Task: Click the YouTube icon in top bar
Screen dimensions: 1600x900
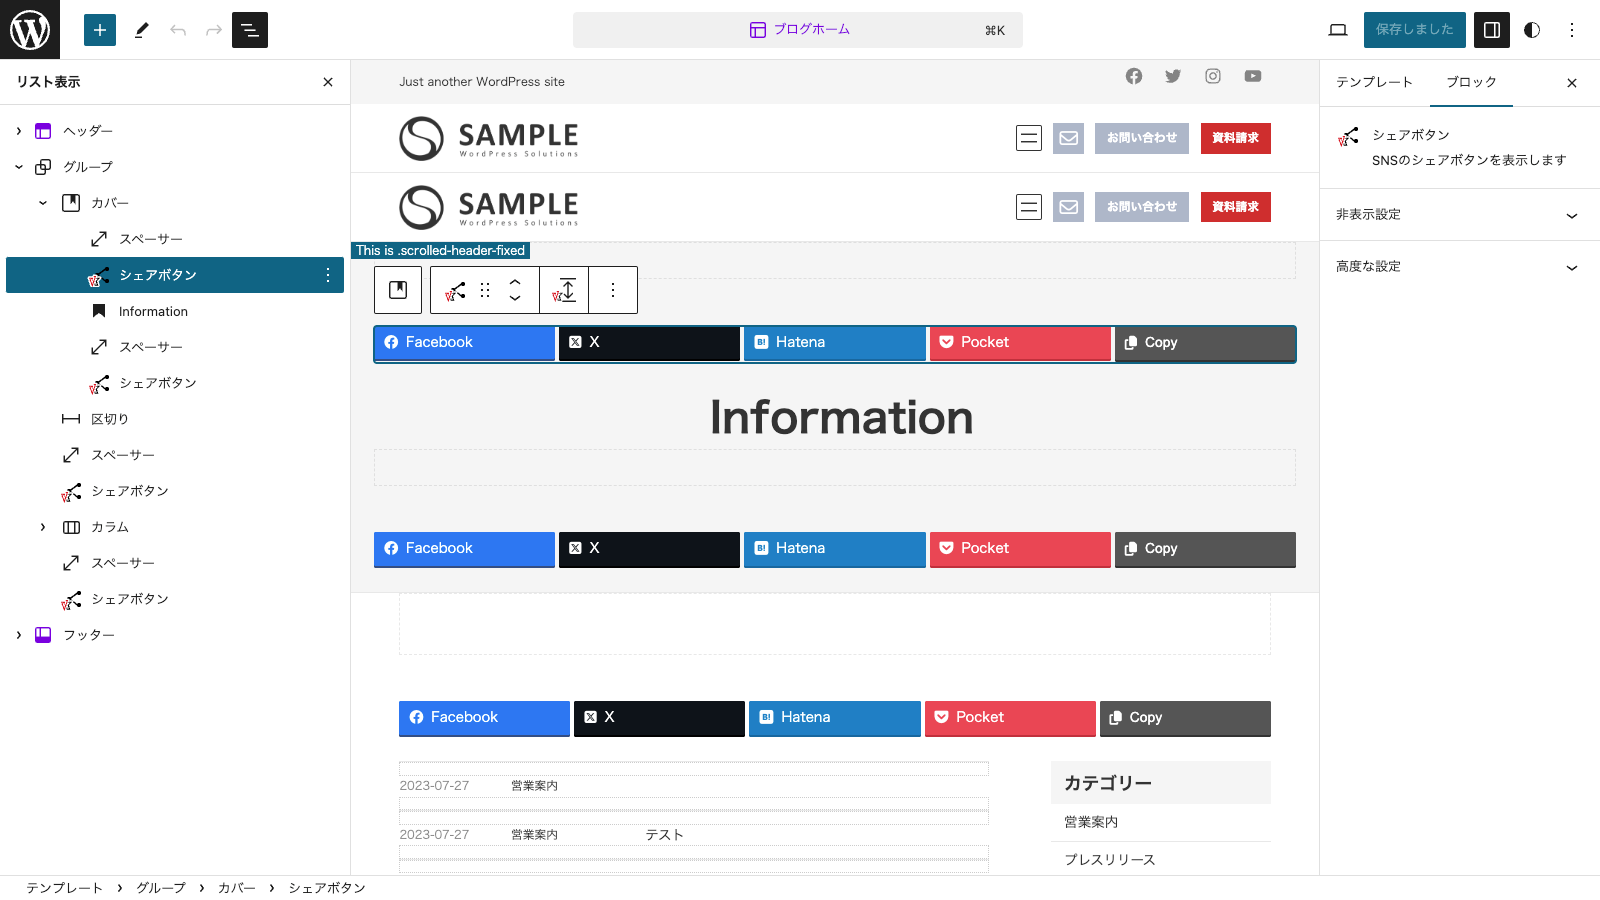Action: pos(1253,76)
